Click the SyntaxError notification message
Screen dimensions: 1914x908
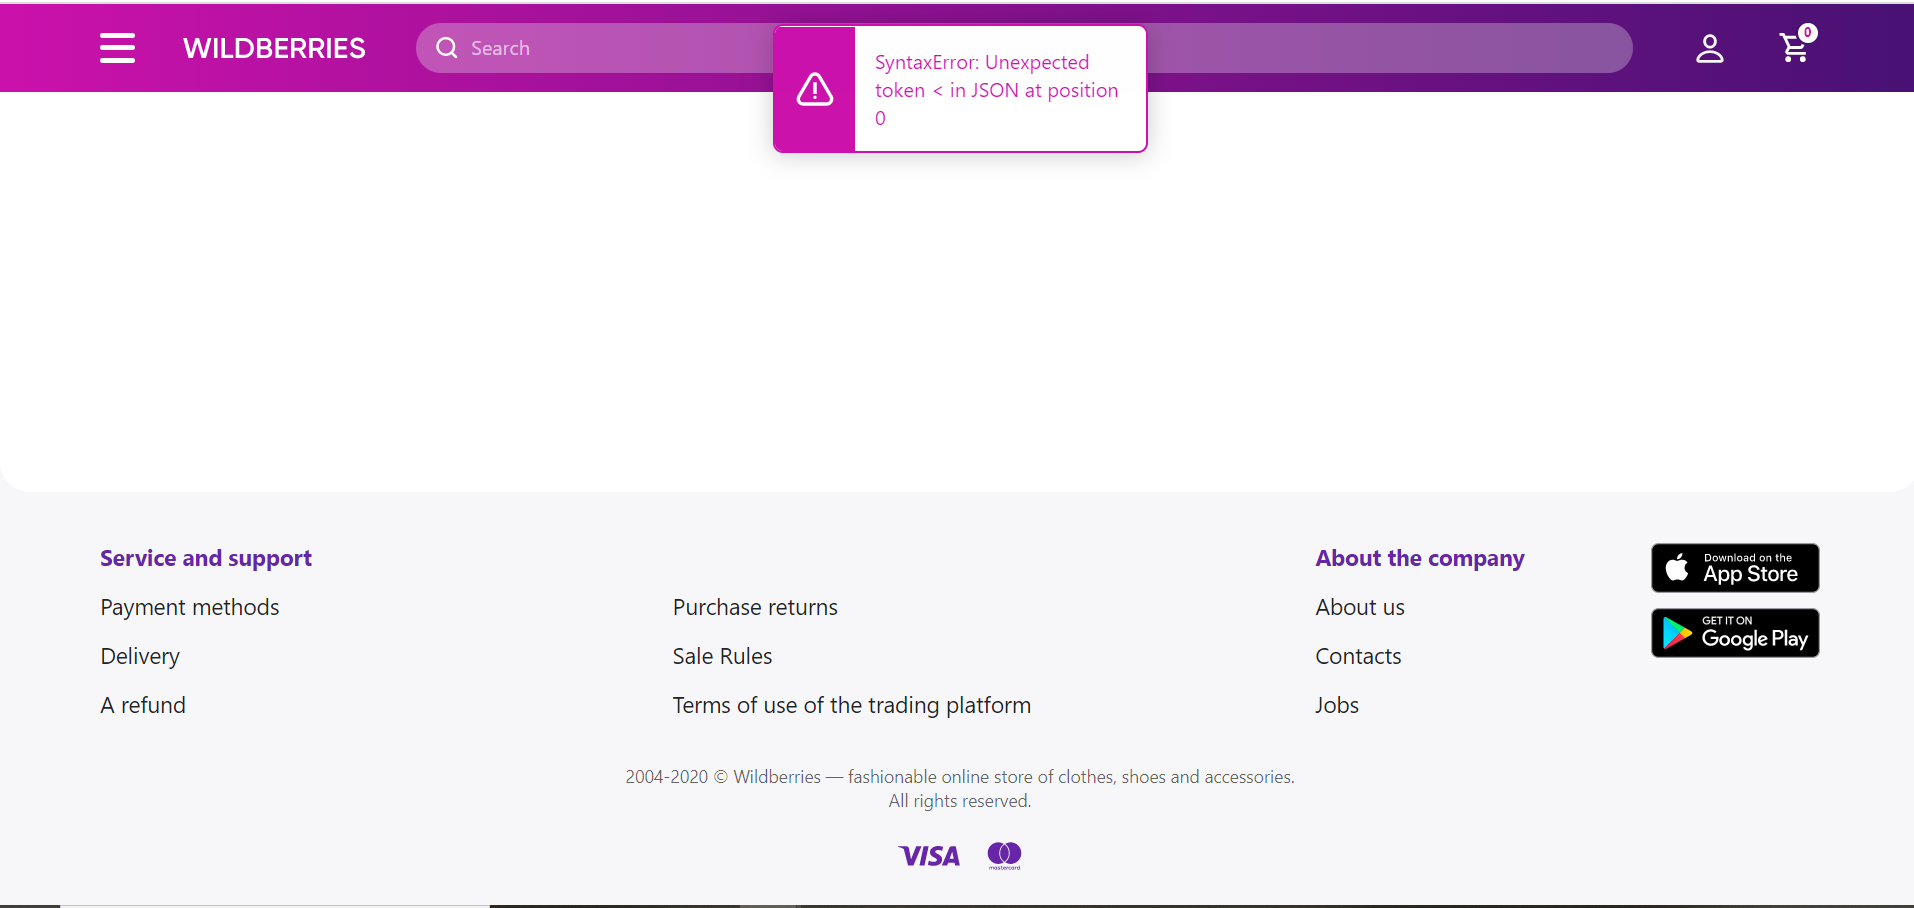(x=996, y=90)
